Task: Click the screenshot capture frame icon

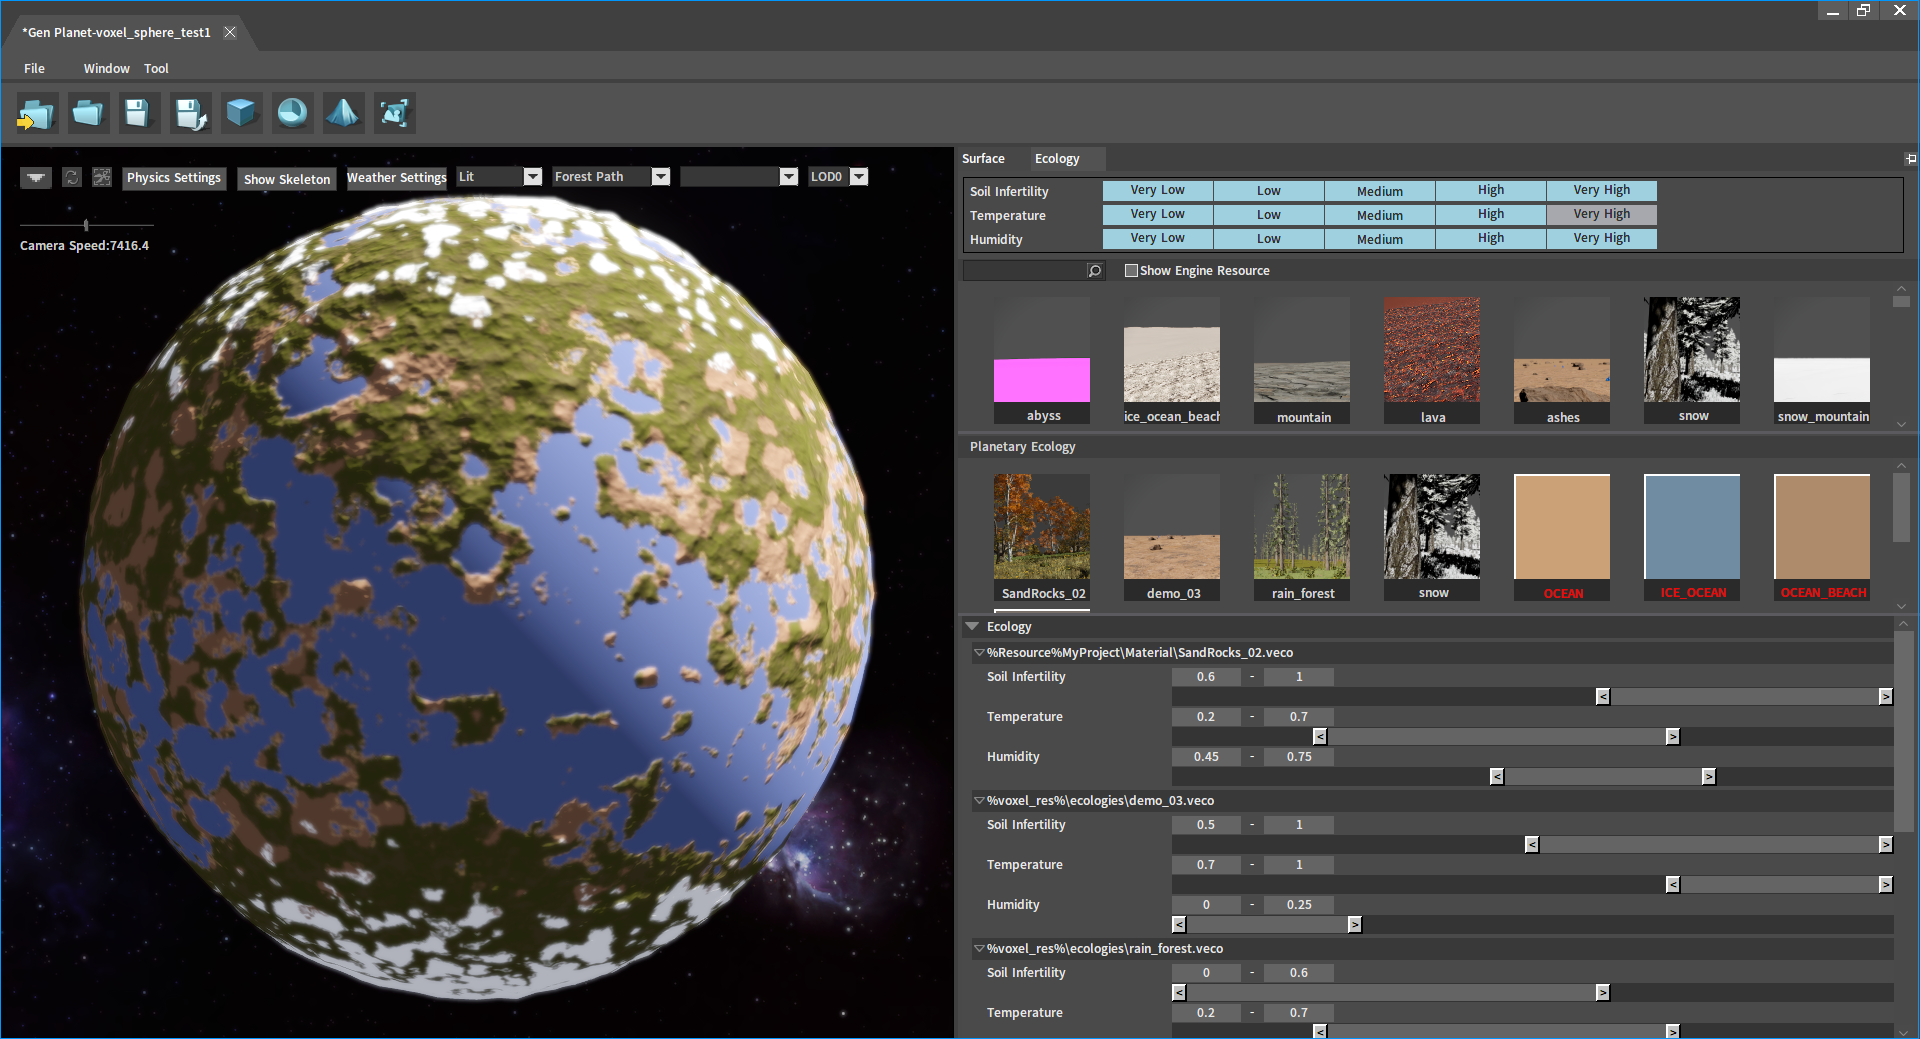Action: coord(394,113)
